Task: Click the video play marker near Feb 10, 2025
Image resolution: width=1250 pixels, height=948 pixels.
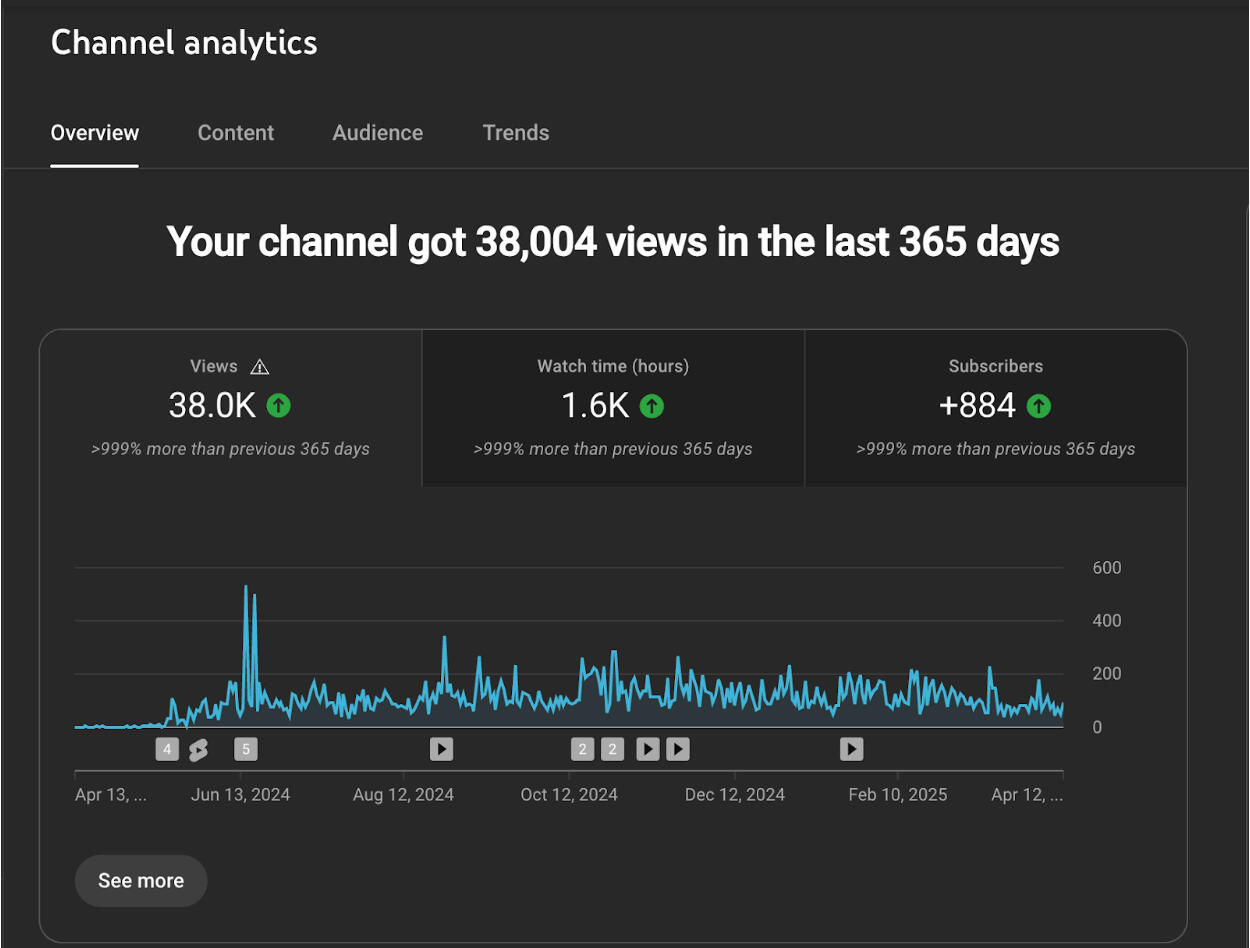Action: [x=851, y=749]
